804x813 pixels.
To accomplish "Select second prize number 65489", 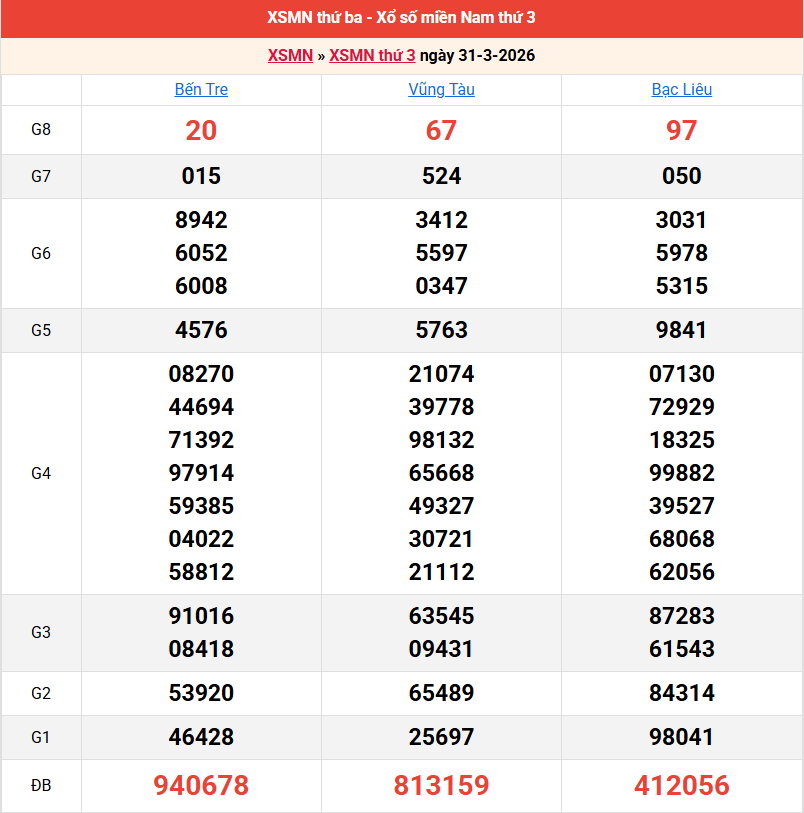I will 441,693.
